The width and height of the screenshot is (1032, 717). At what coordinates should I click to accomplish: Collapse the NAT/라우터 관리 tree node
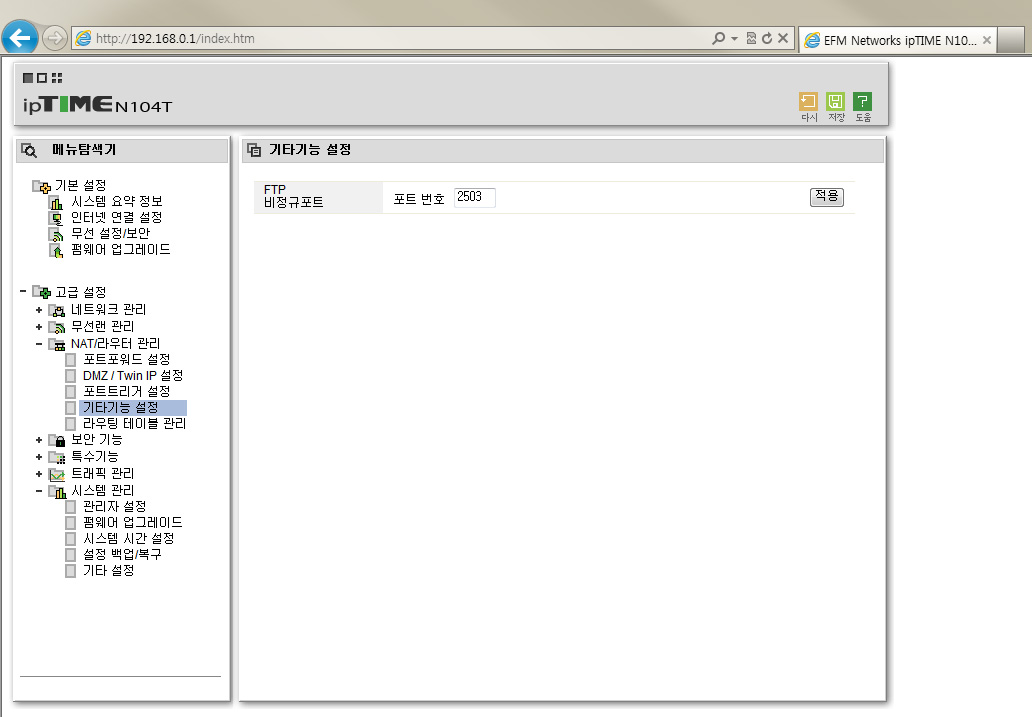coord(39,344)
